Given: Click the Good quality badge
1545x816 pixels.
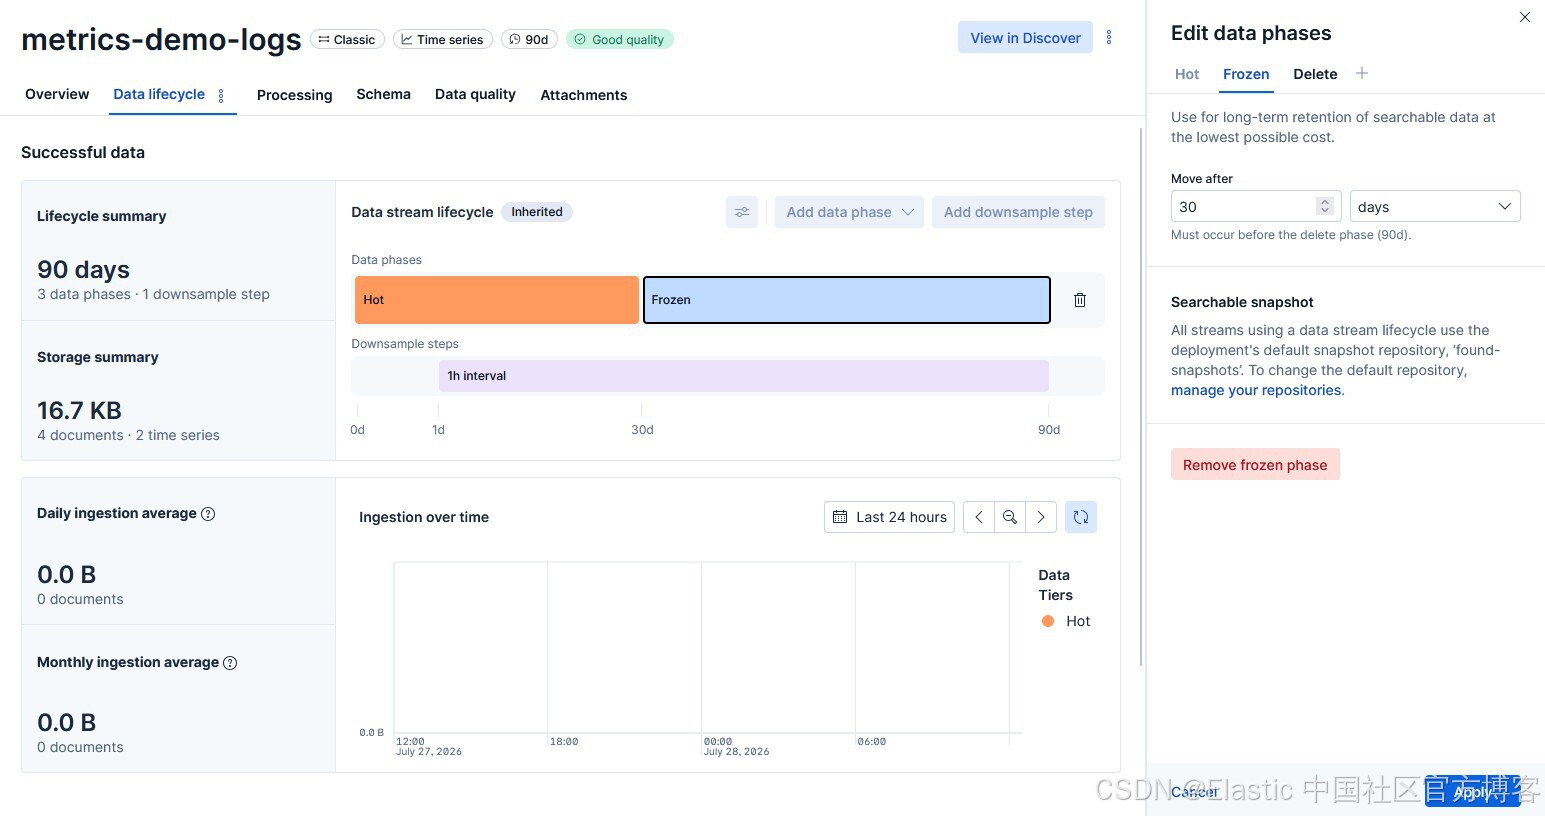Looking at the screenshot, I should tap(620, 39).
